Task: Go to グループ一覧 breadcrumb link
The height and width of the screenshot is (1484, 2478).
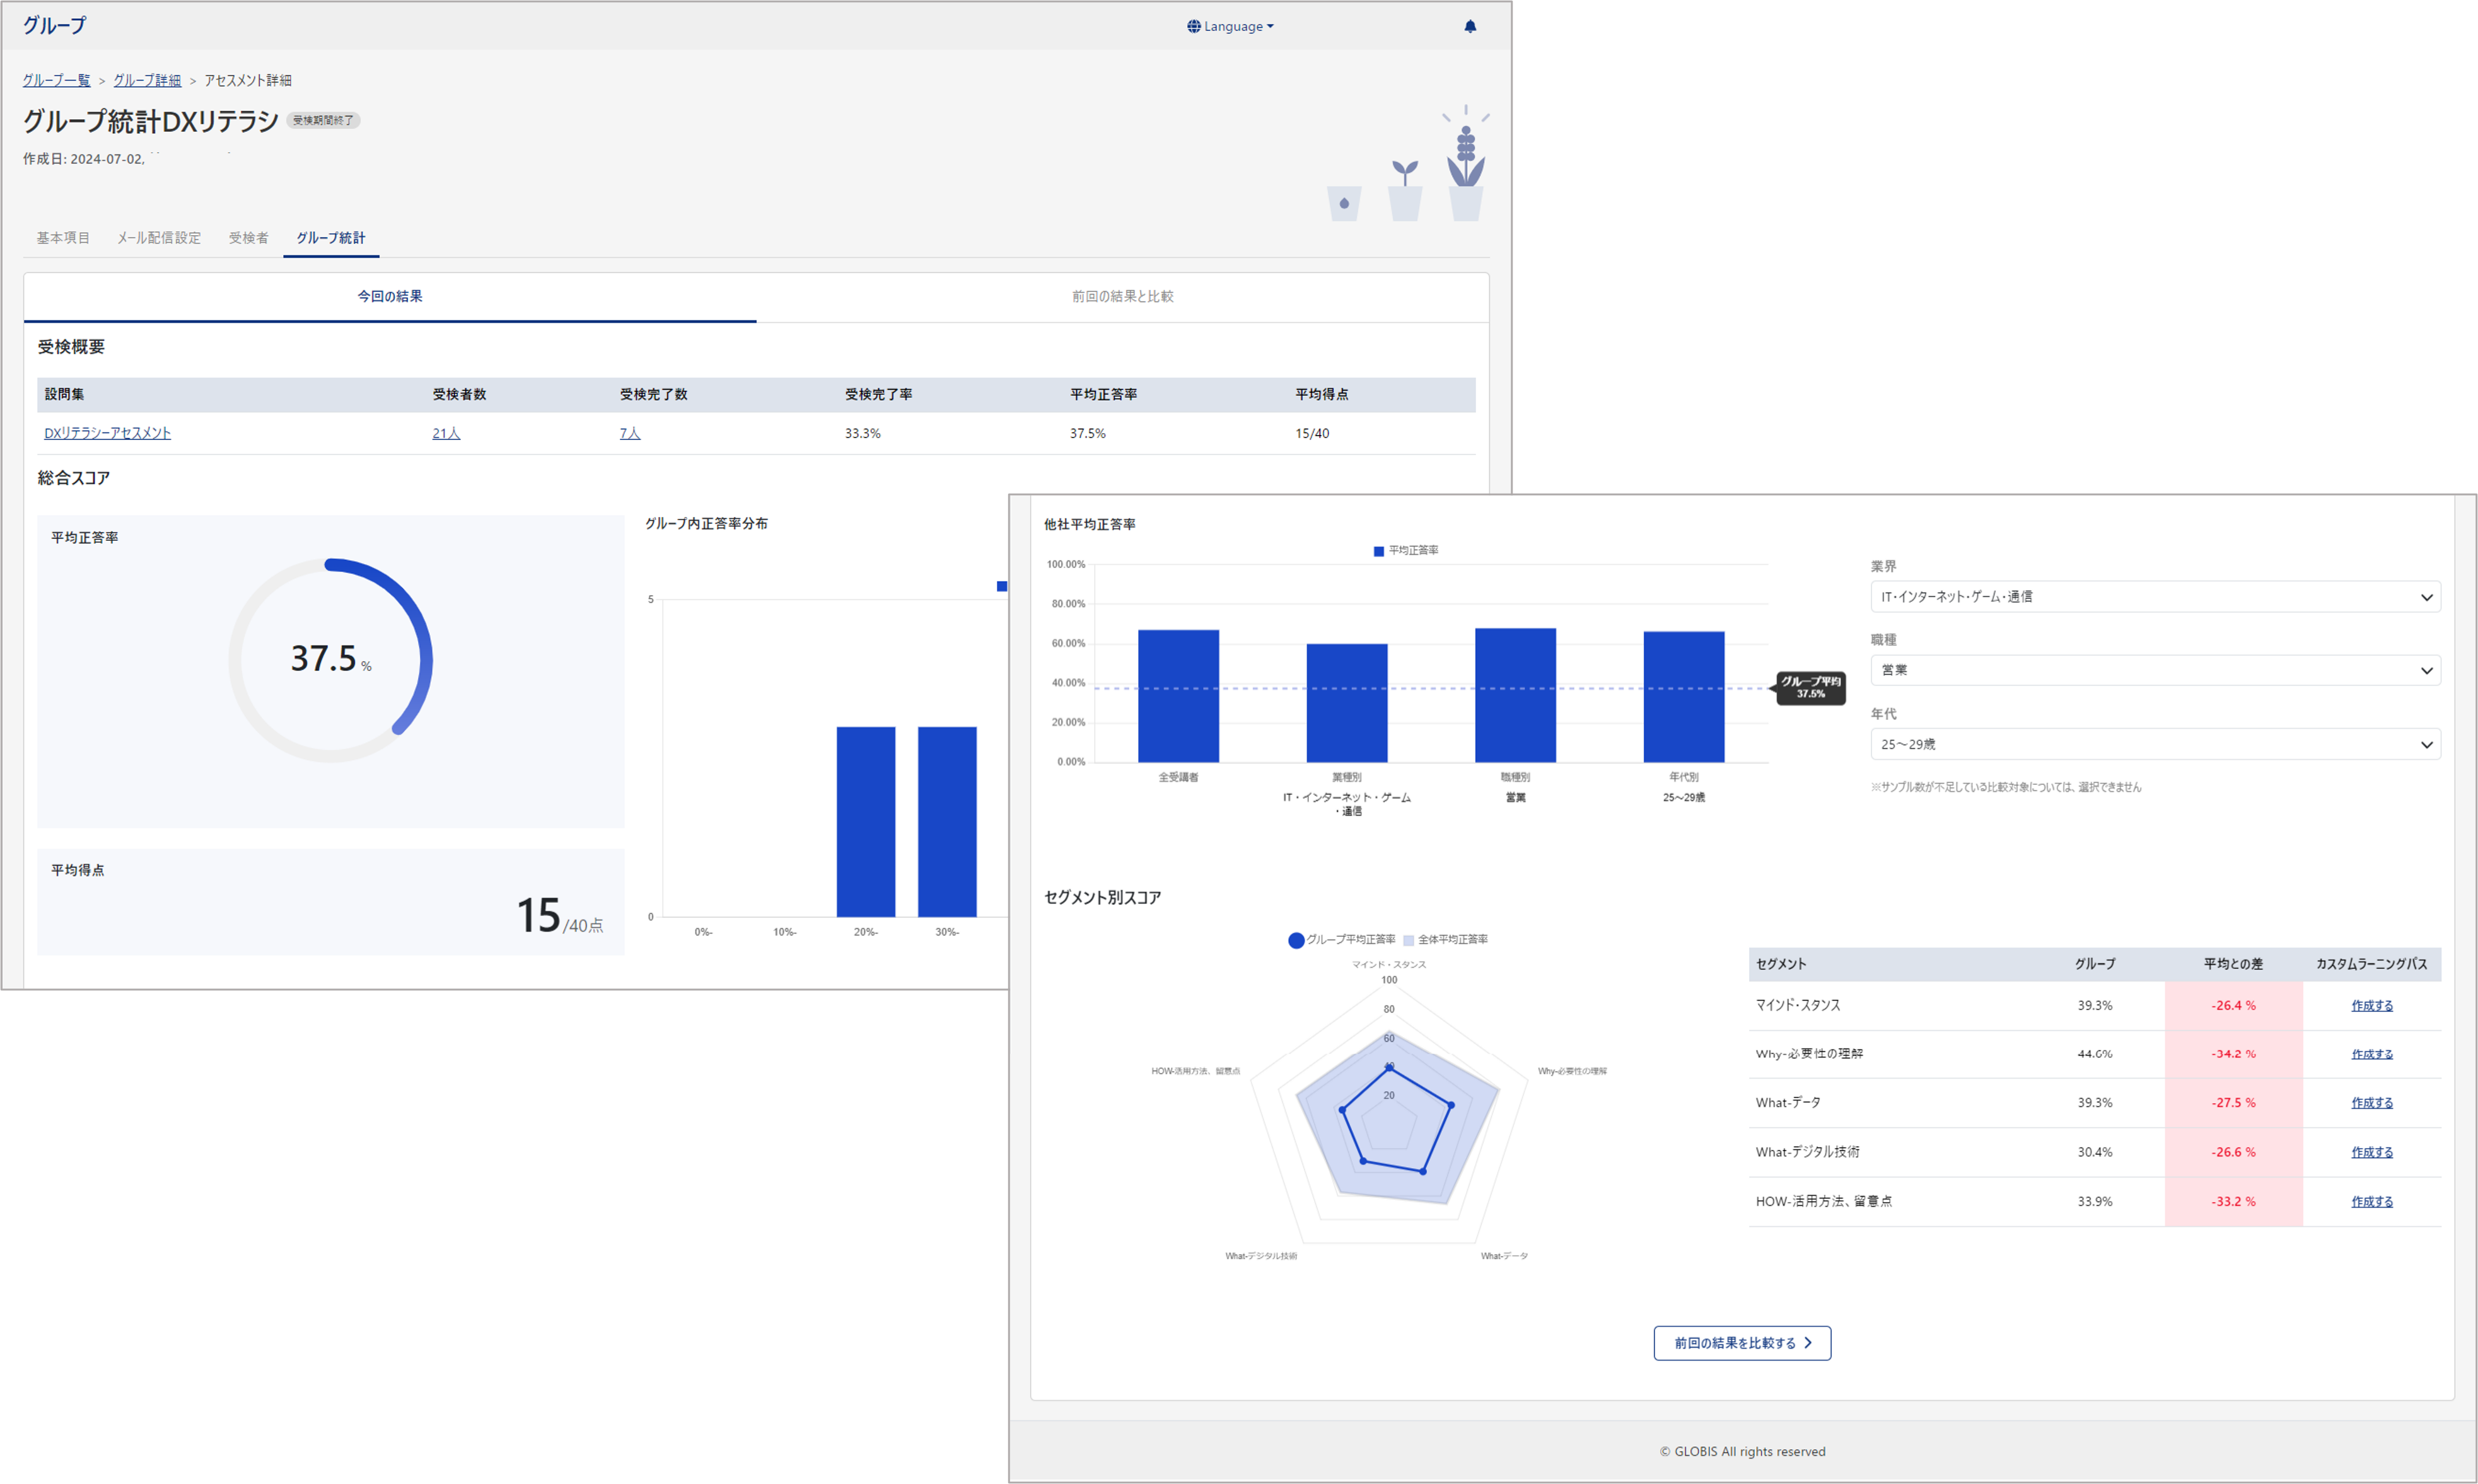Action: pyautogui.click(x=56, y=80)
